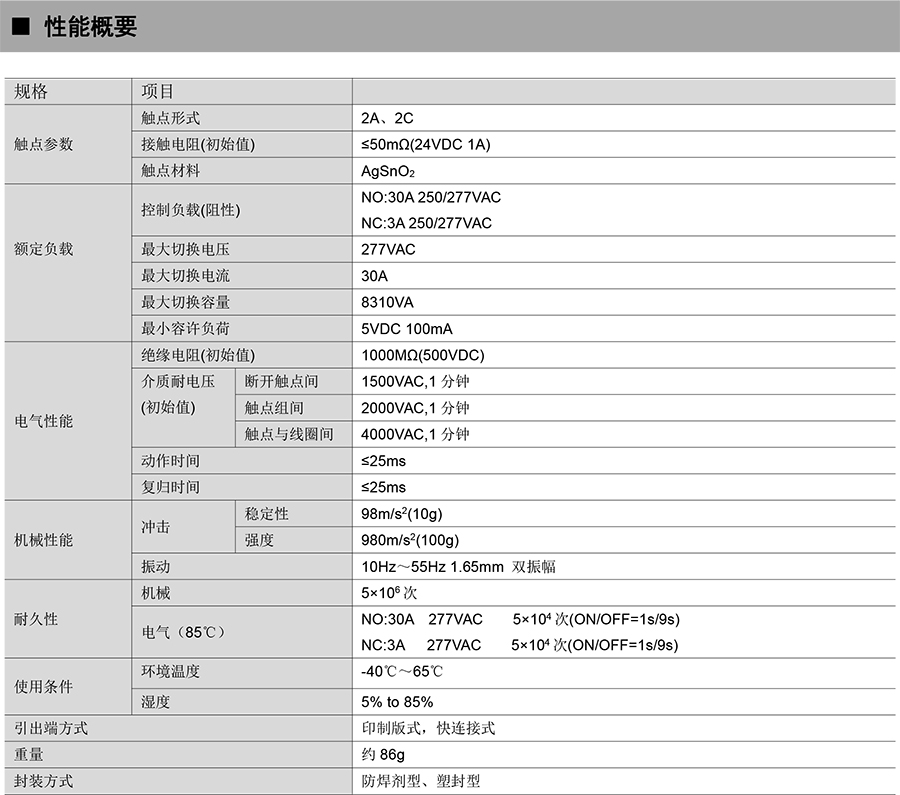Image resolution: width=900 pixels, height=795 pixels.
Task: Click the 980m/s²(100g) shock strength value
Action: coord(410,540)
